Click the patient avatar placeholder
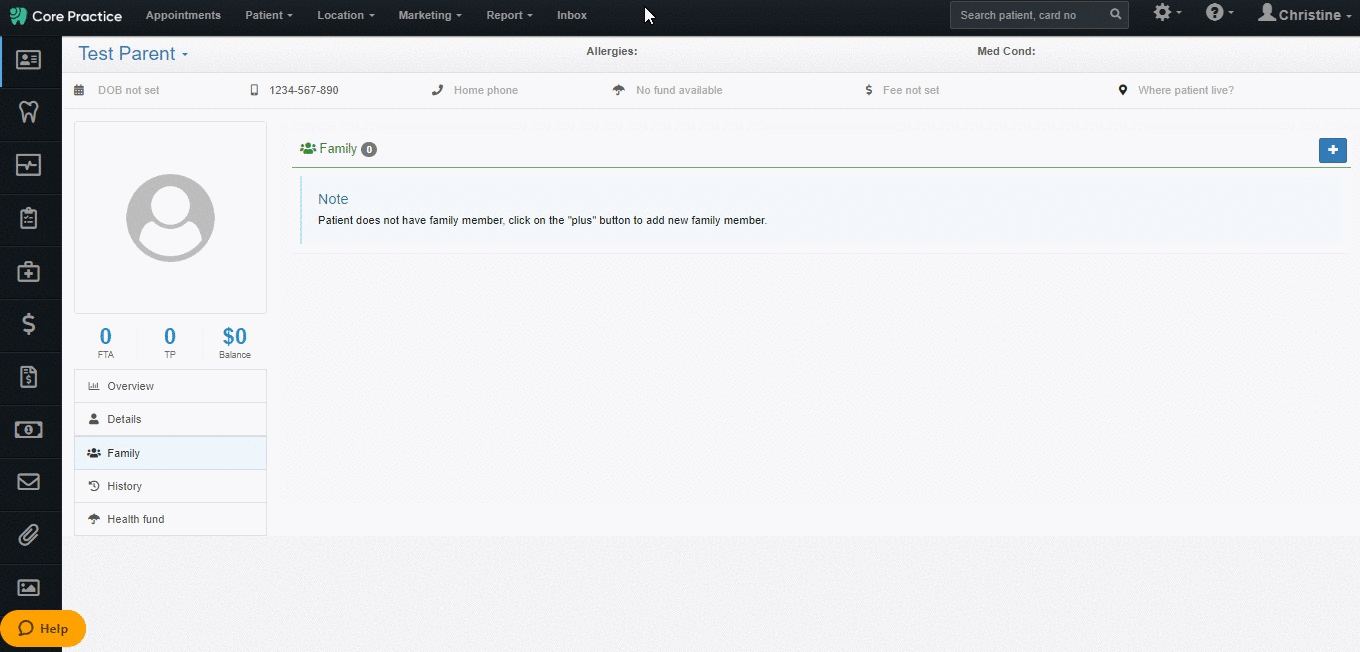The image size is (1360, 652). 170,218
